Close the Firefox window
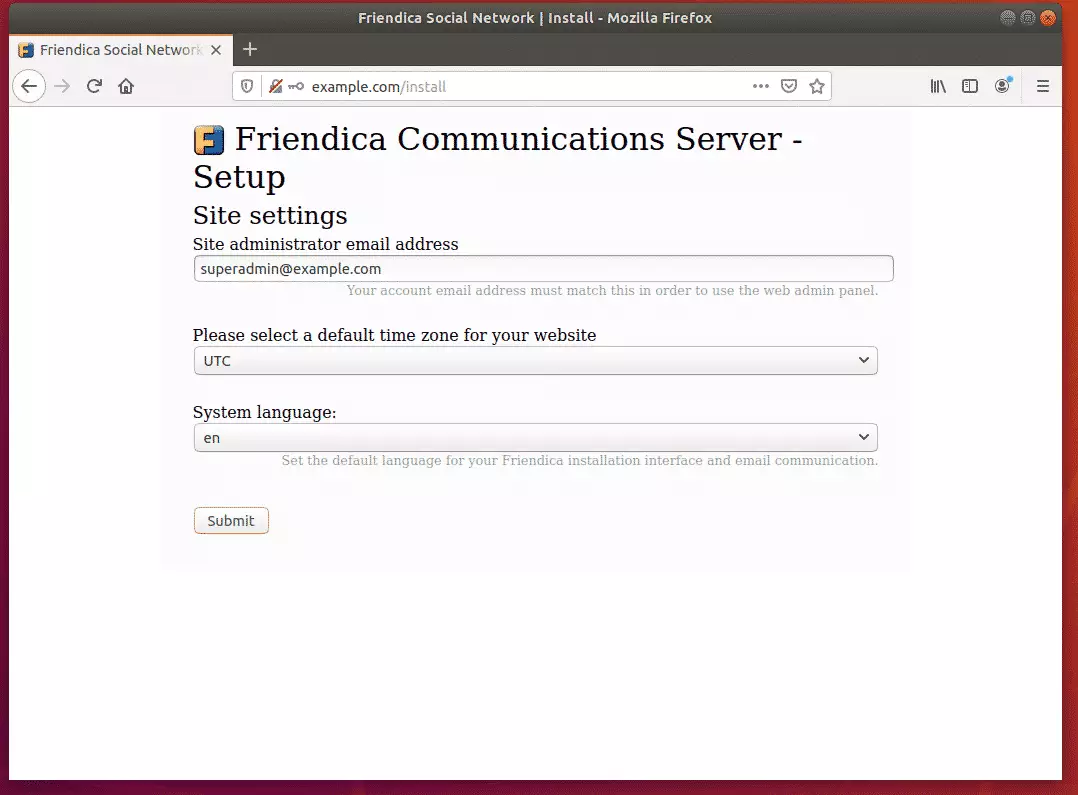 pos(1048,18)
